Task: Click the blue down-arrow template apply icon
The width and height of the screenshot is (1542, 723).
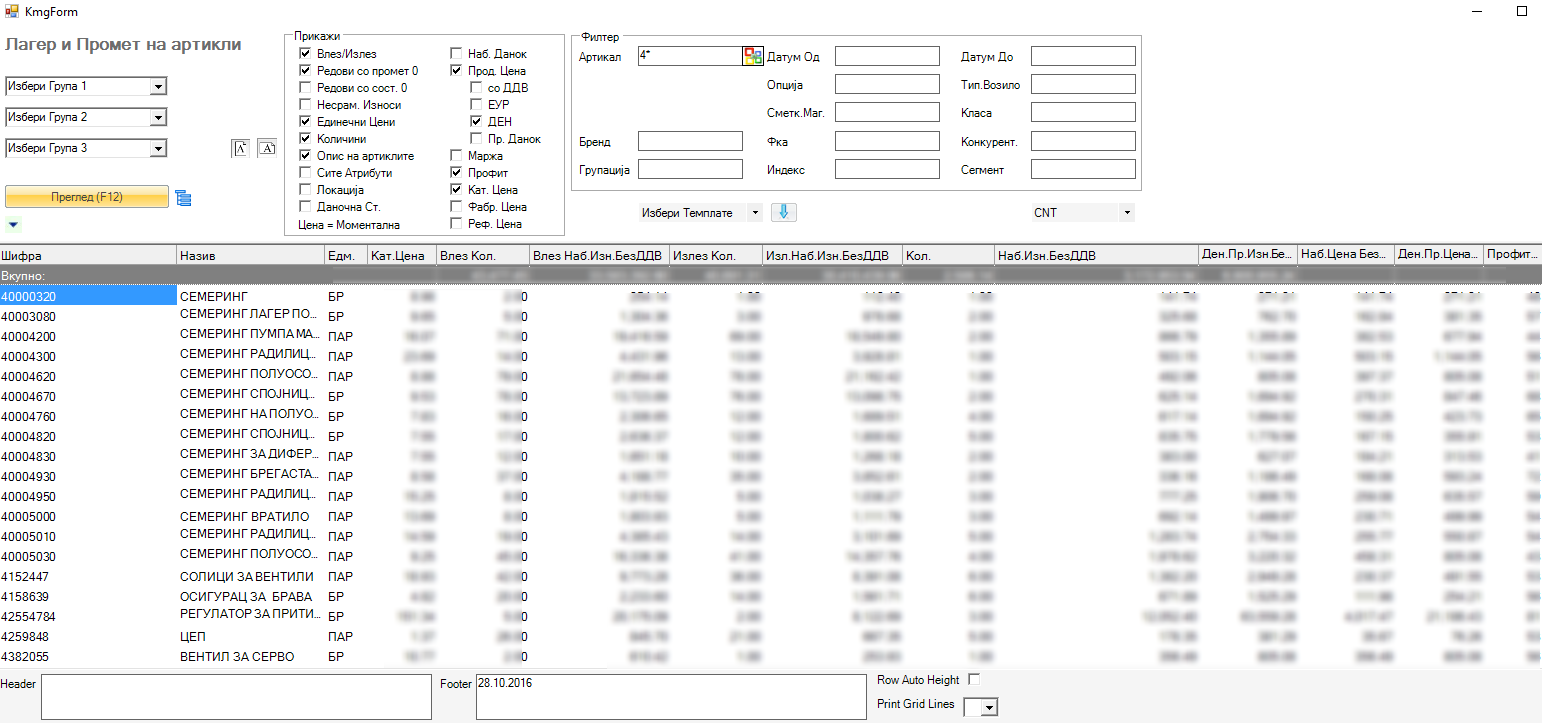Action: click(785, 212)
